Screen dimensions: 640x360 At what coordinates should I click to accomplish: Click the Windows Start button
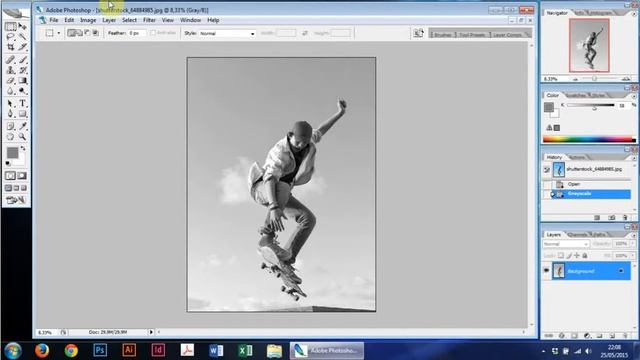pos(13,351)
